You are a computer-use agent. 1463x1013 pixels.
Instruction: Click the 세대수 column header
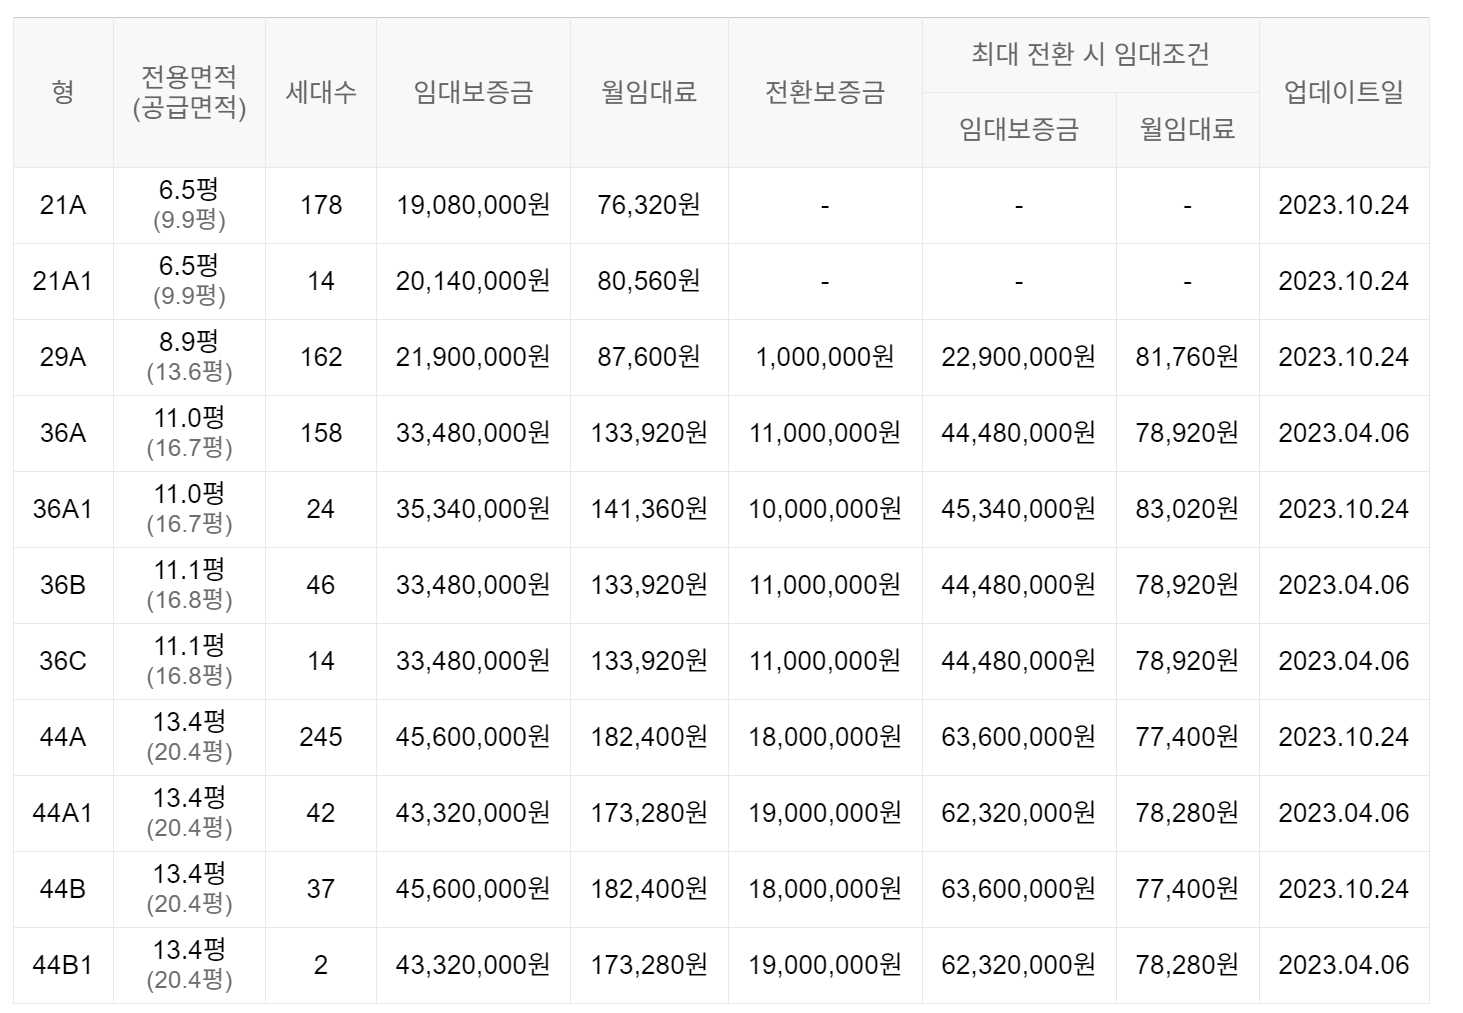[x=320, y=92]
